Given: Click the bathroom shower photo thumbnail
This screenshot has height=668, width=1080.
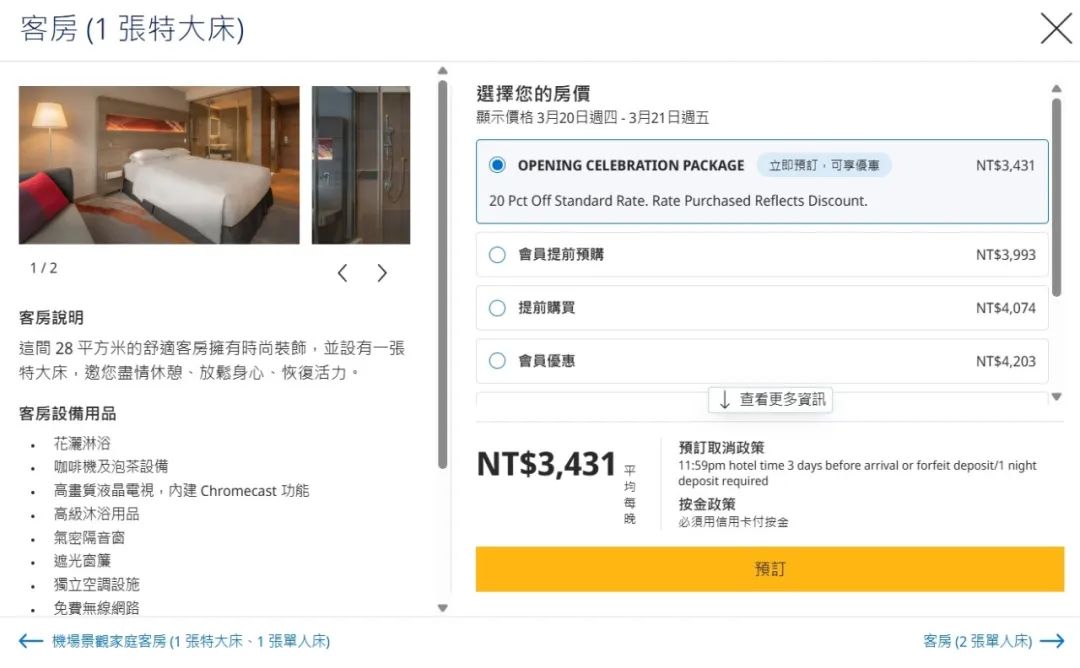Looking at the screenshot, I should [361, 165].
